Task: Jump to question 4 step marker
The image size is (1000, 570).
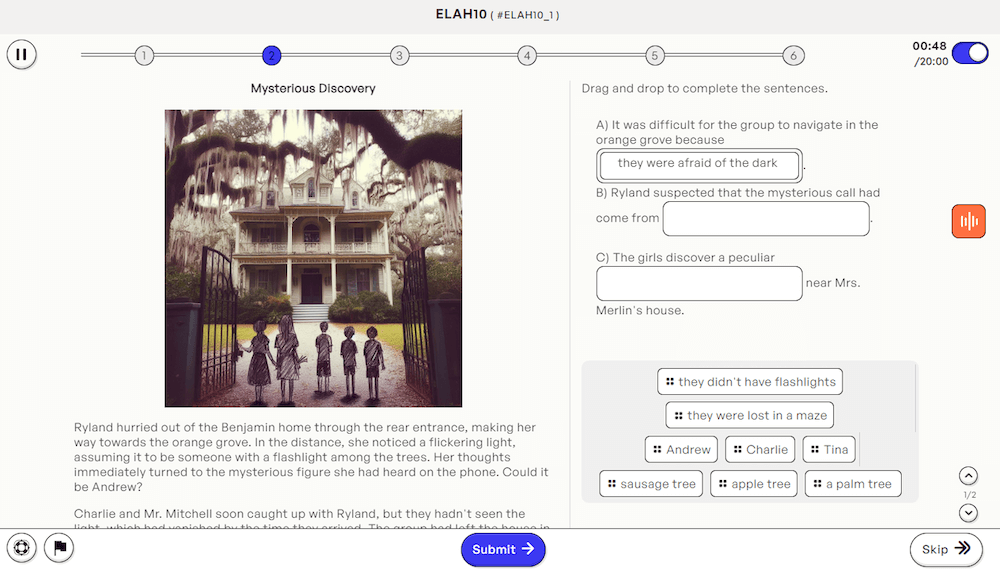Action: (x=527, y=55)
